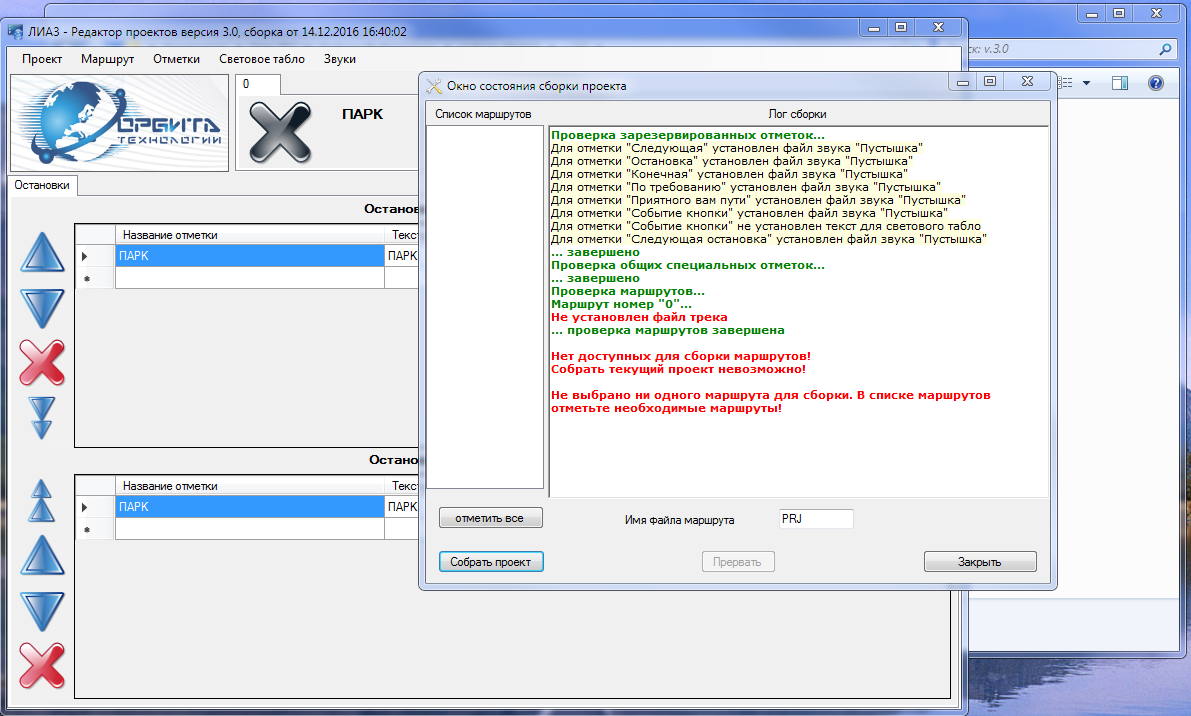1191x716 pixels.
Task: Click the move-down arrow beside the upper stops table
Action: tap(42, 306)
